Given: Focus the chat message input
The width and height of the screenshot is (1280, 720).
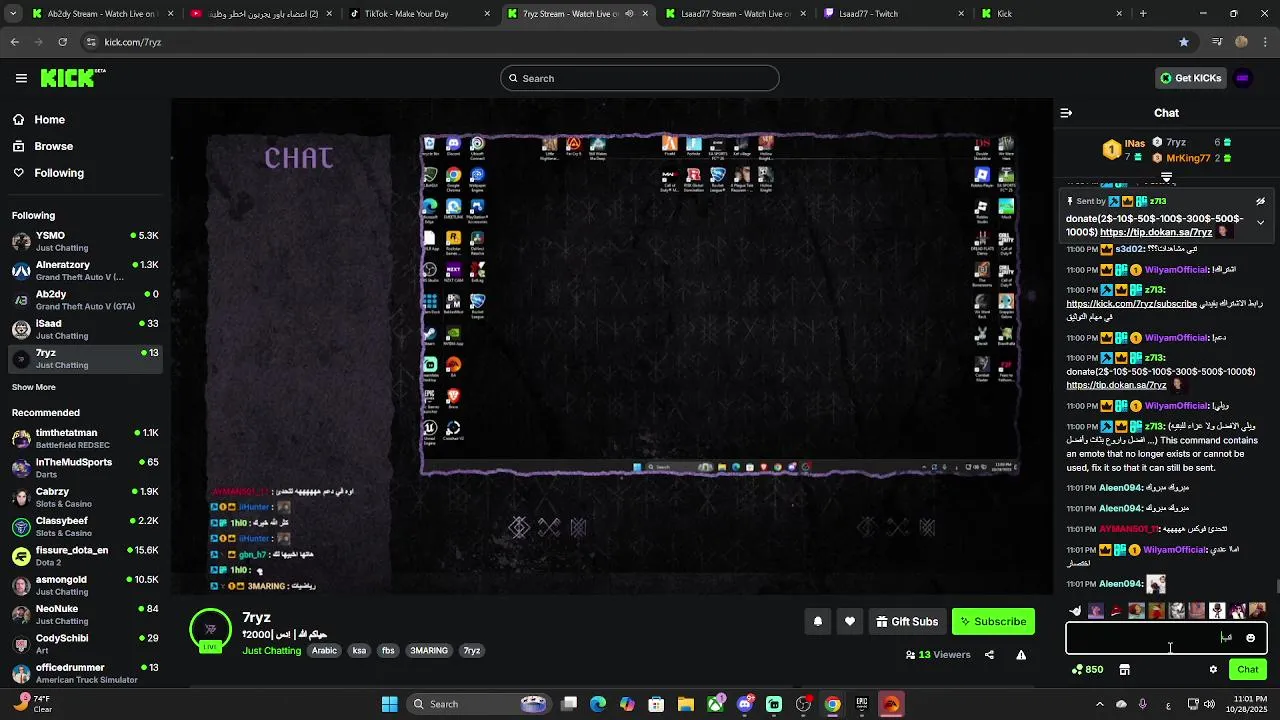Looking at the screenshot, I should click(1166, 638).
